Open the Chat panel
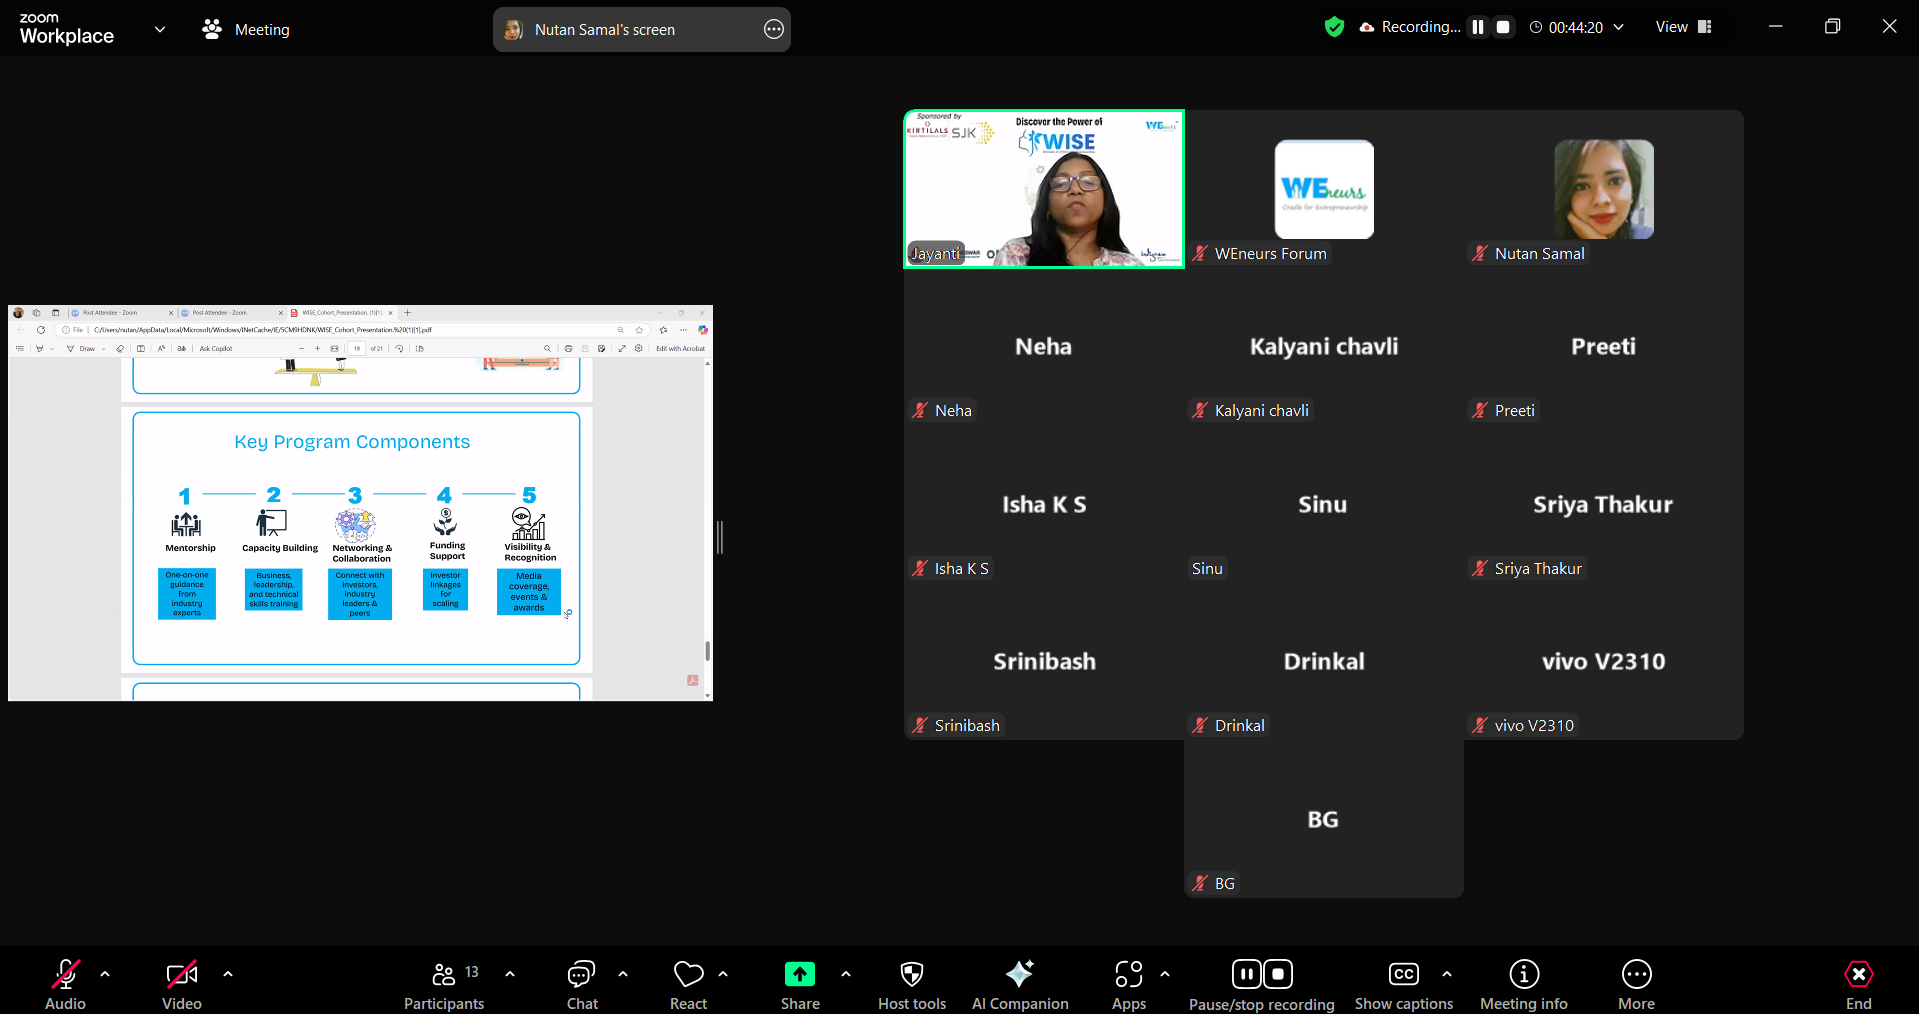 [581, 985]
